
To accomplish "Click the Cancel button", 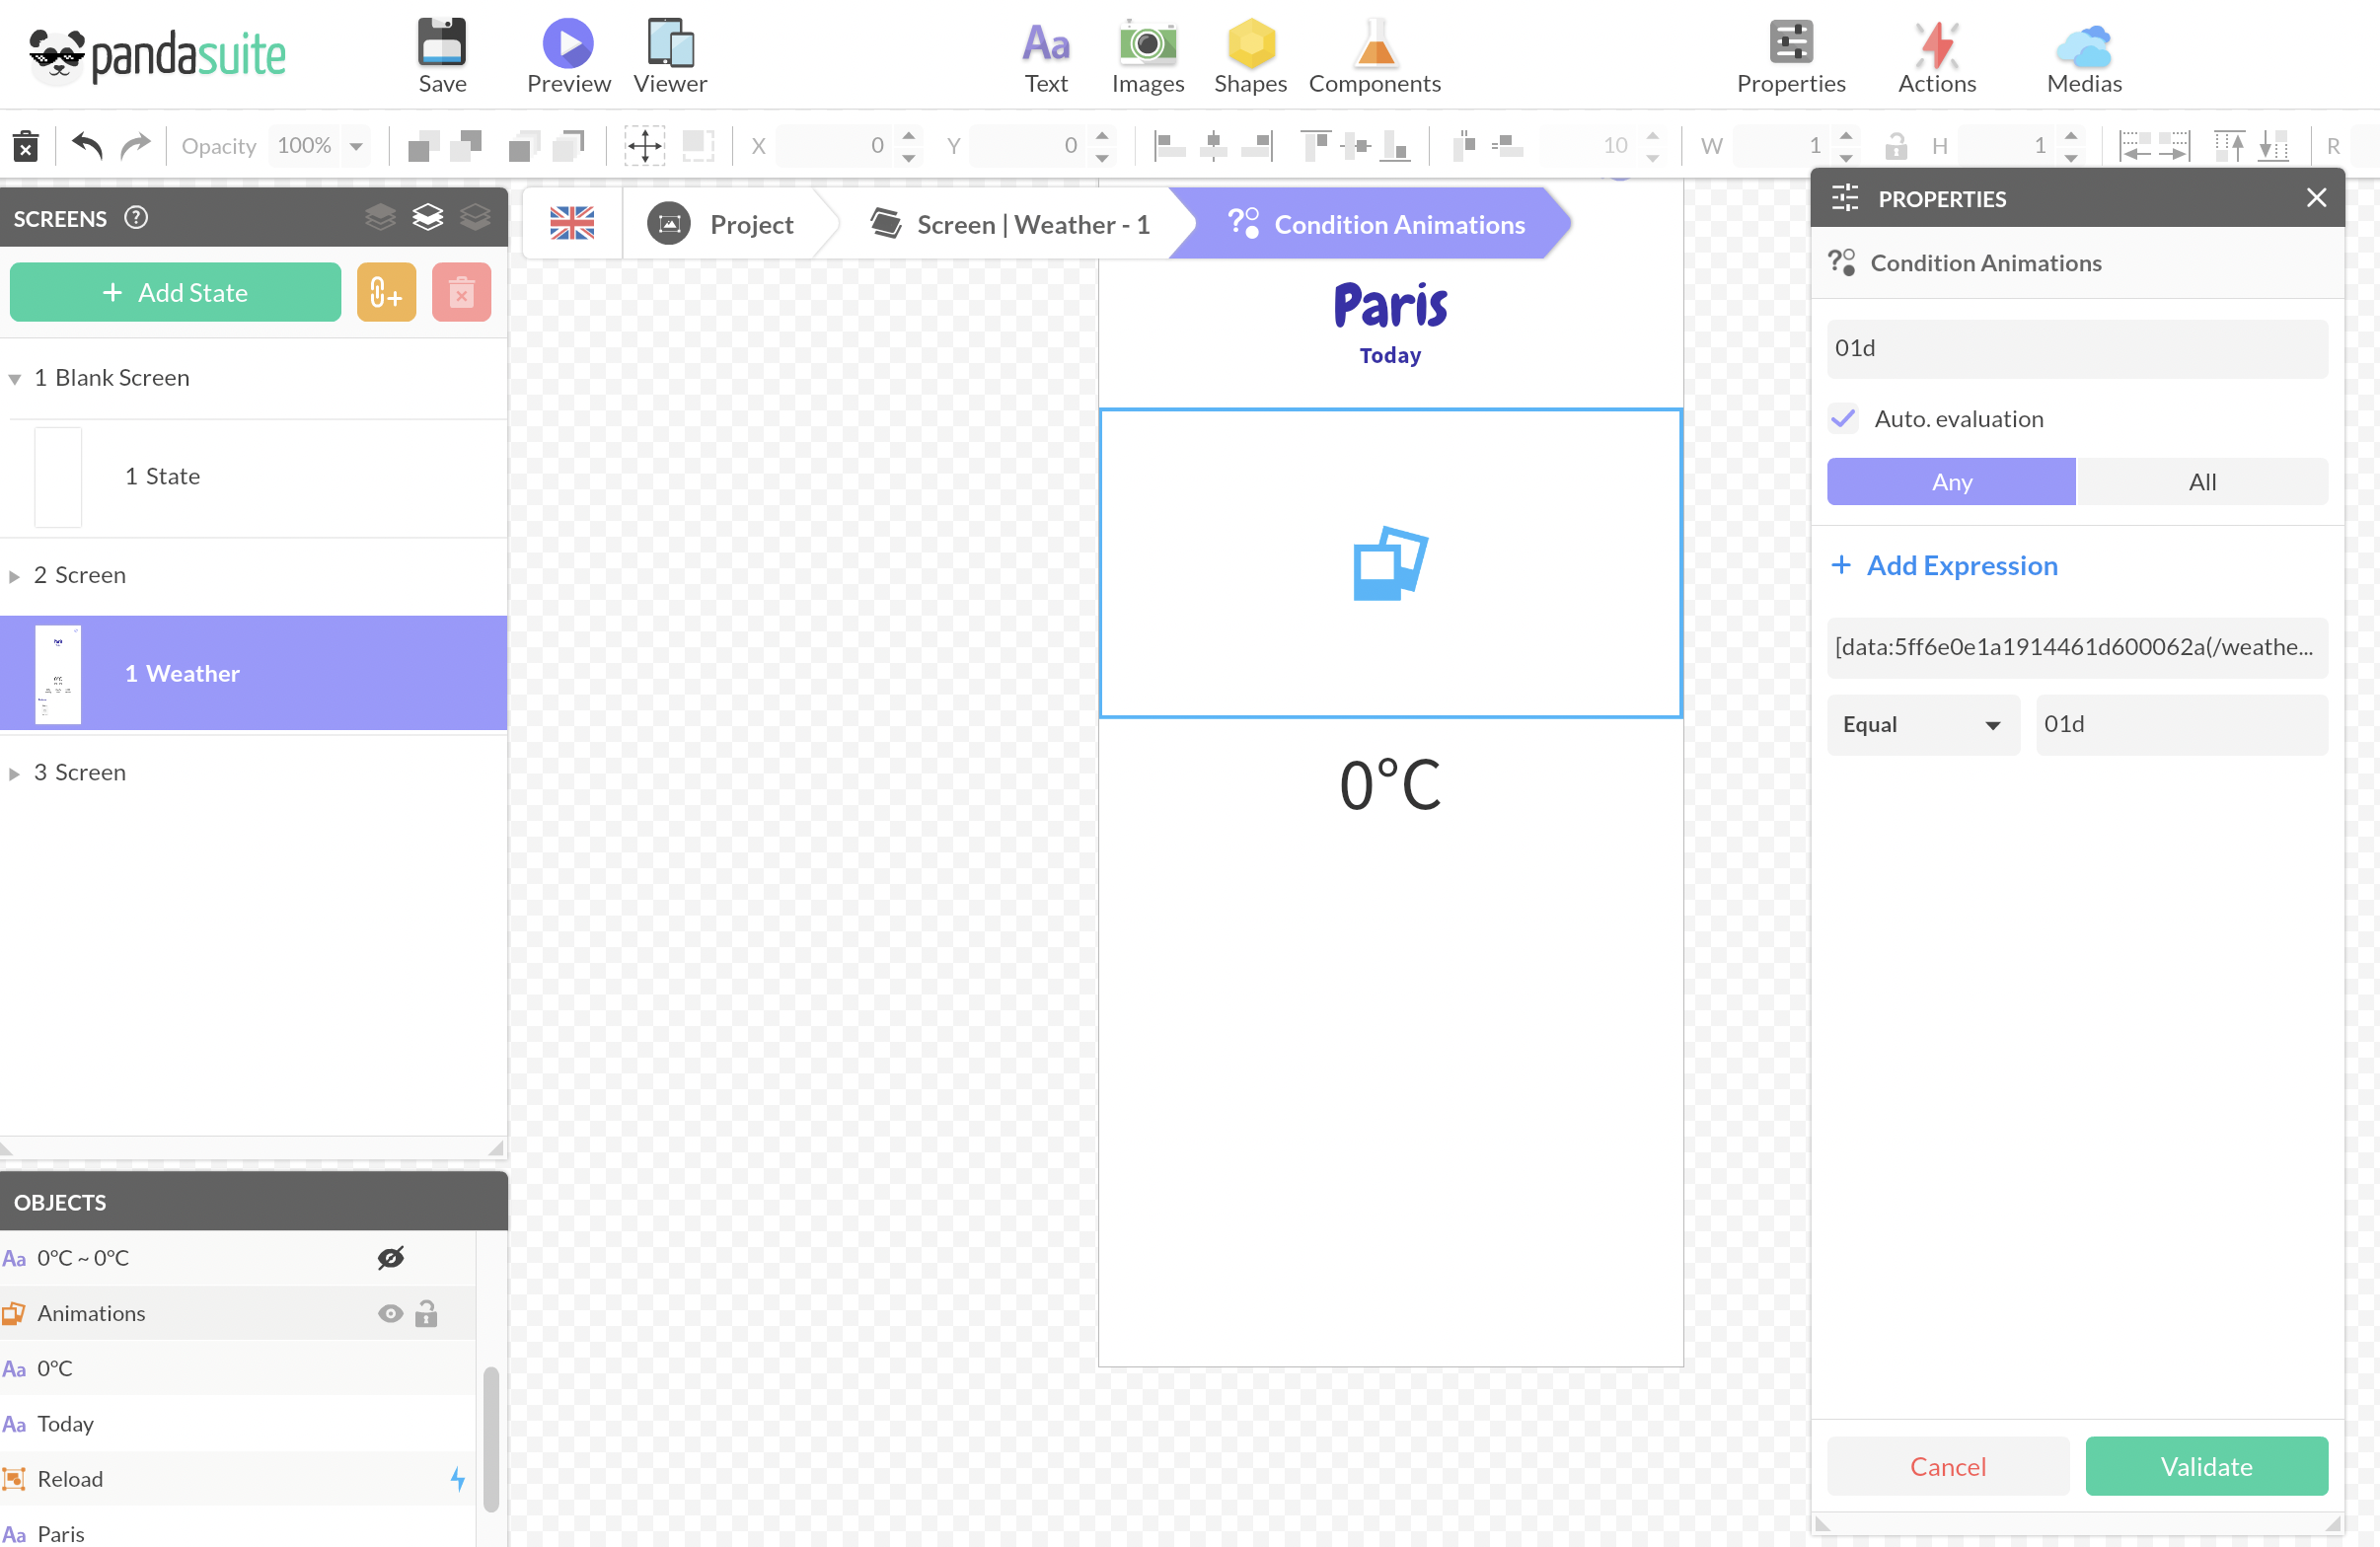I will pos(1948,1466).
